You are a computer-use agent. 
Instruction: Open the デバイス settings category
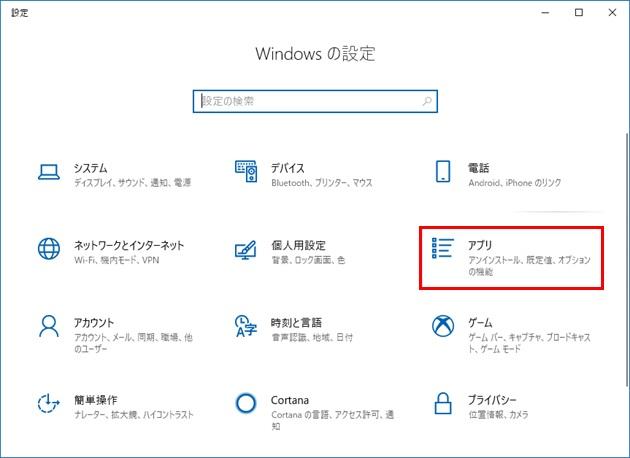click(x=288, y=168)
